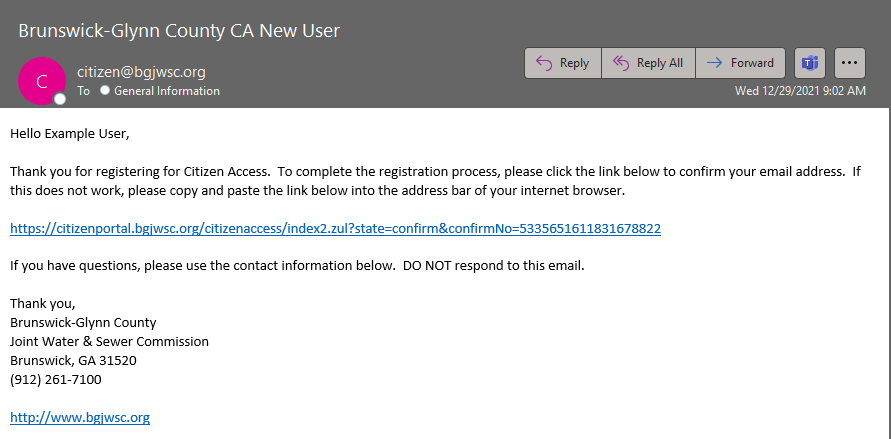Open the www.bgjwsc.org website link
This screenshot has height=439, width=891.
coord(80,418)
